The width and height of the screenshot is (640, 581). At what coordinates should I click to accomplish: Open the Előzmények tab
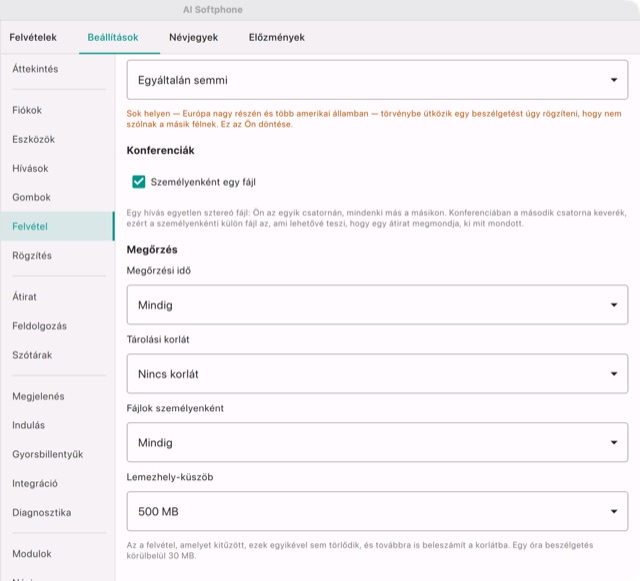point(277,38)
